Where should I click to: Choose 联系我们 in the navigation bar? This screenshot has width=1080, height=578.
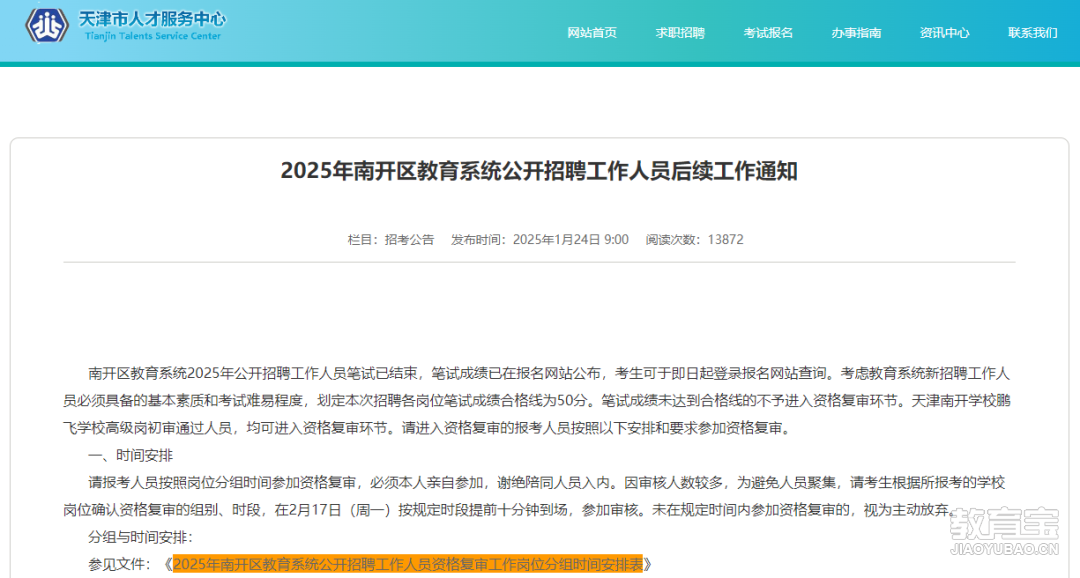tap(1032, 32)
